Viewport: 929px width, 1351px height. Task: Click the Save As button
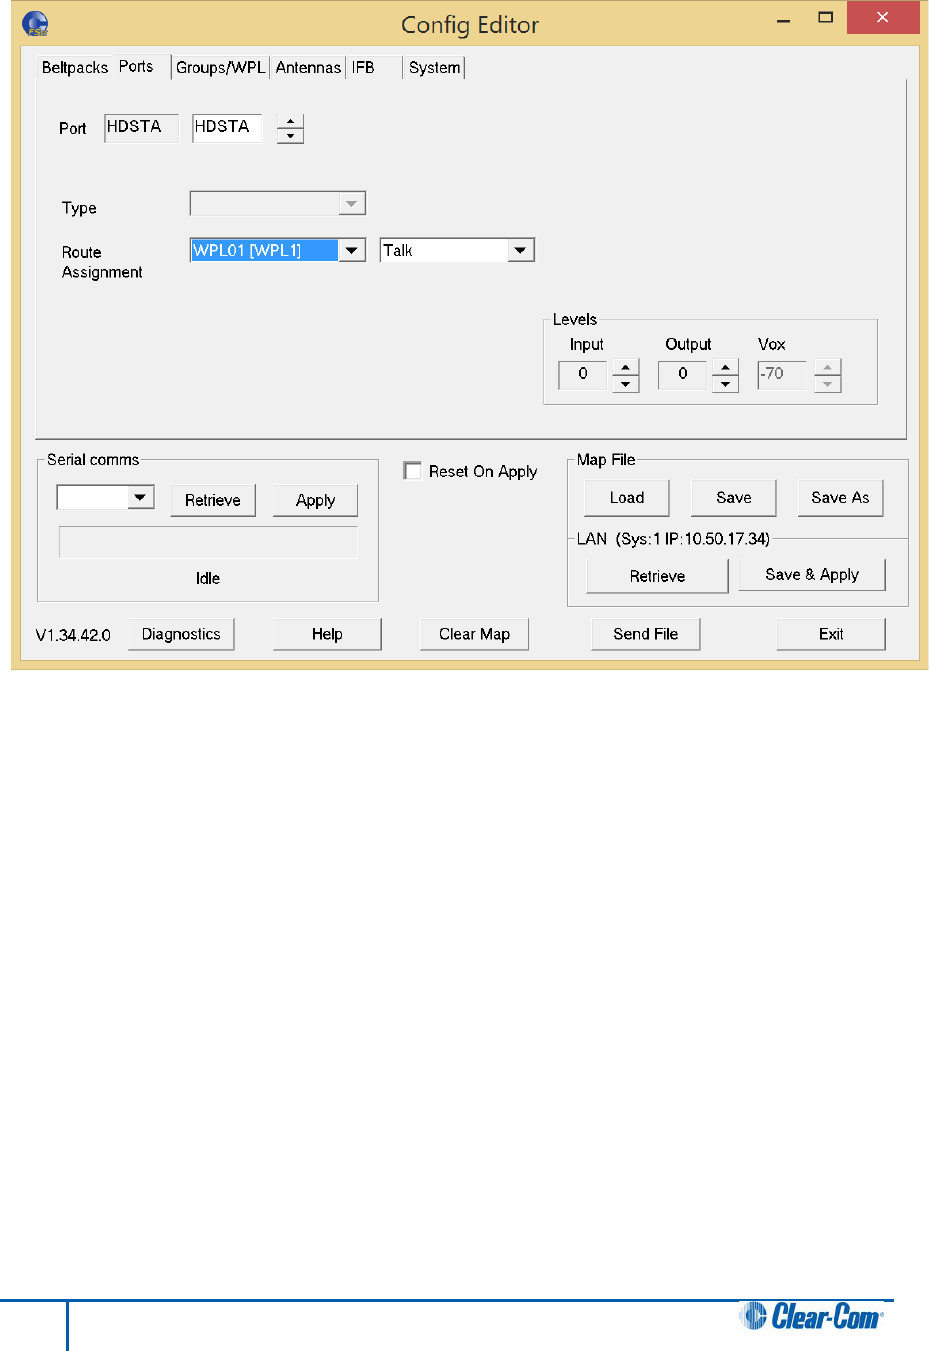[841, 498]
